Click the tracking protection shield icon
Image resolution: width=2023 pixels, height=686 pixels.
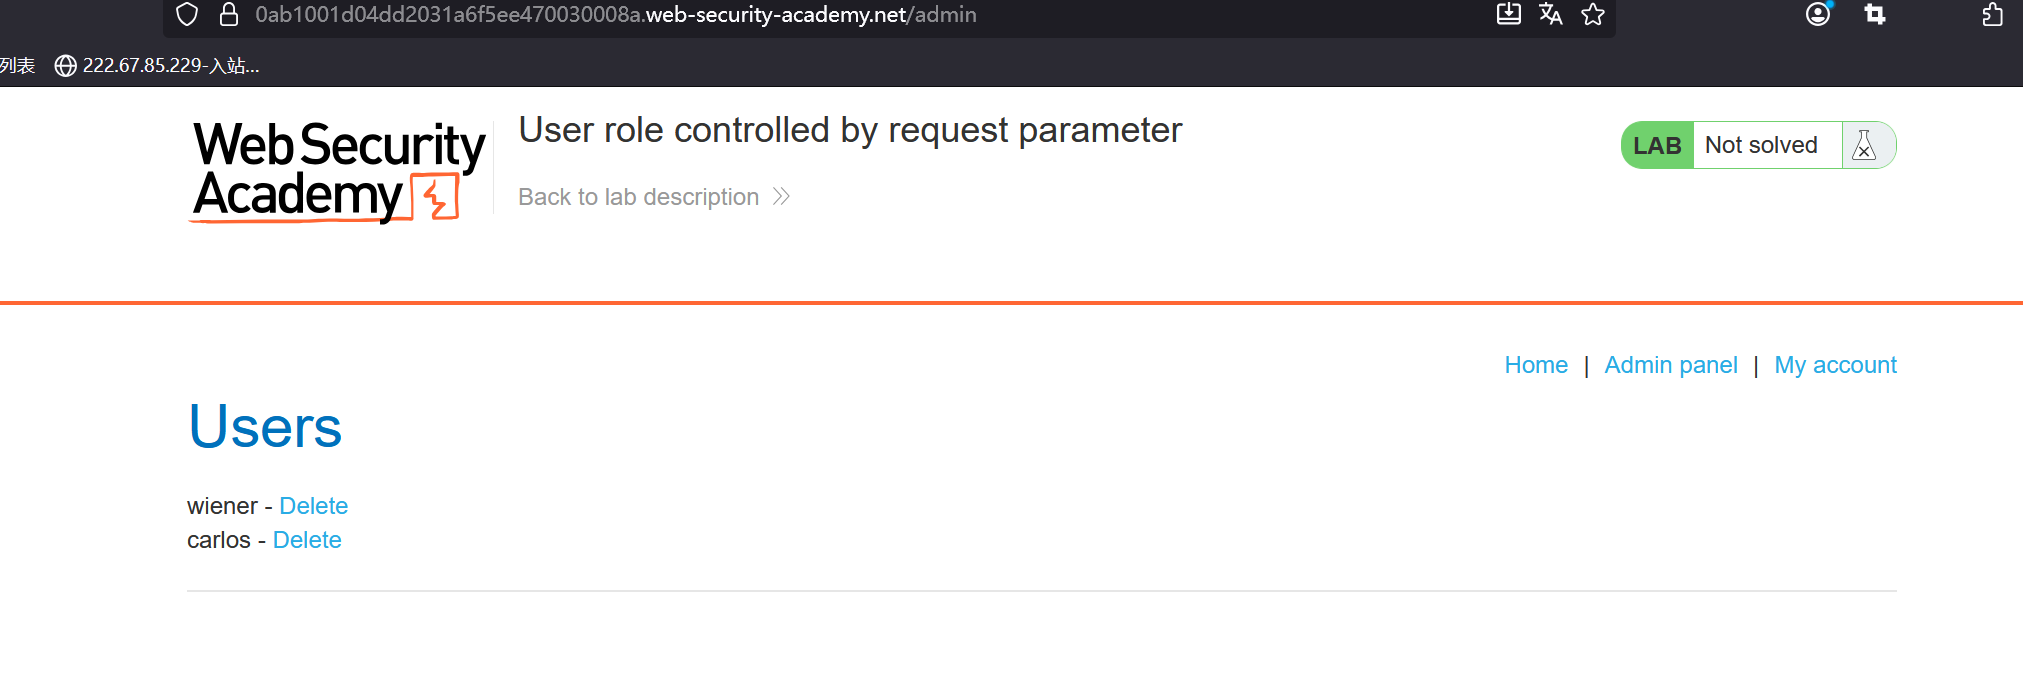(x=187, y=14)
